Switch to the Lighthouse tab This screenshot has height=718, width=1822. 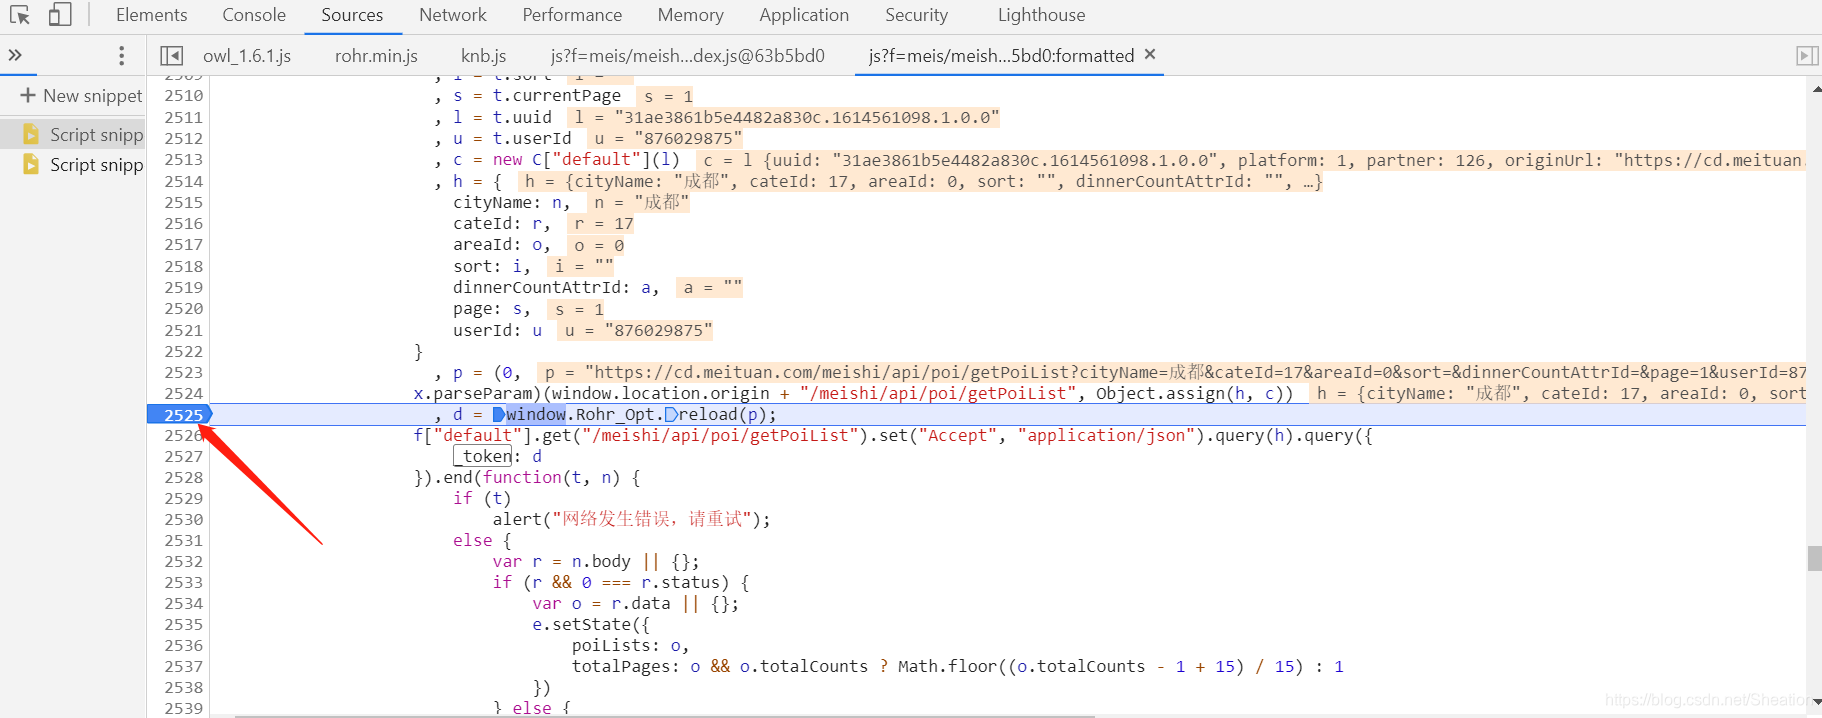point(1041,15)
